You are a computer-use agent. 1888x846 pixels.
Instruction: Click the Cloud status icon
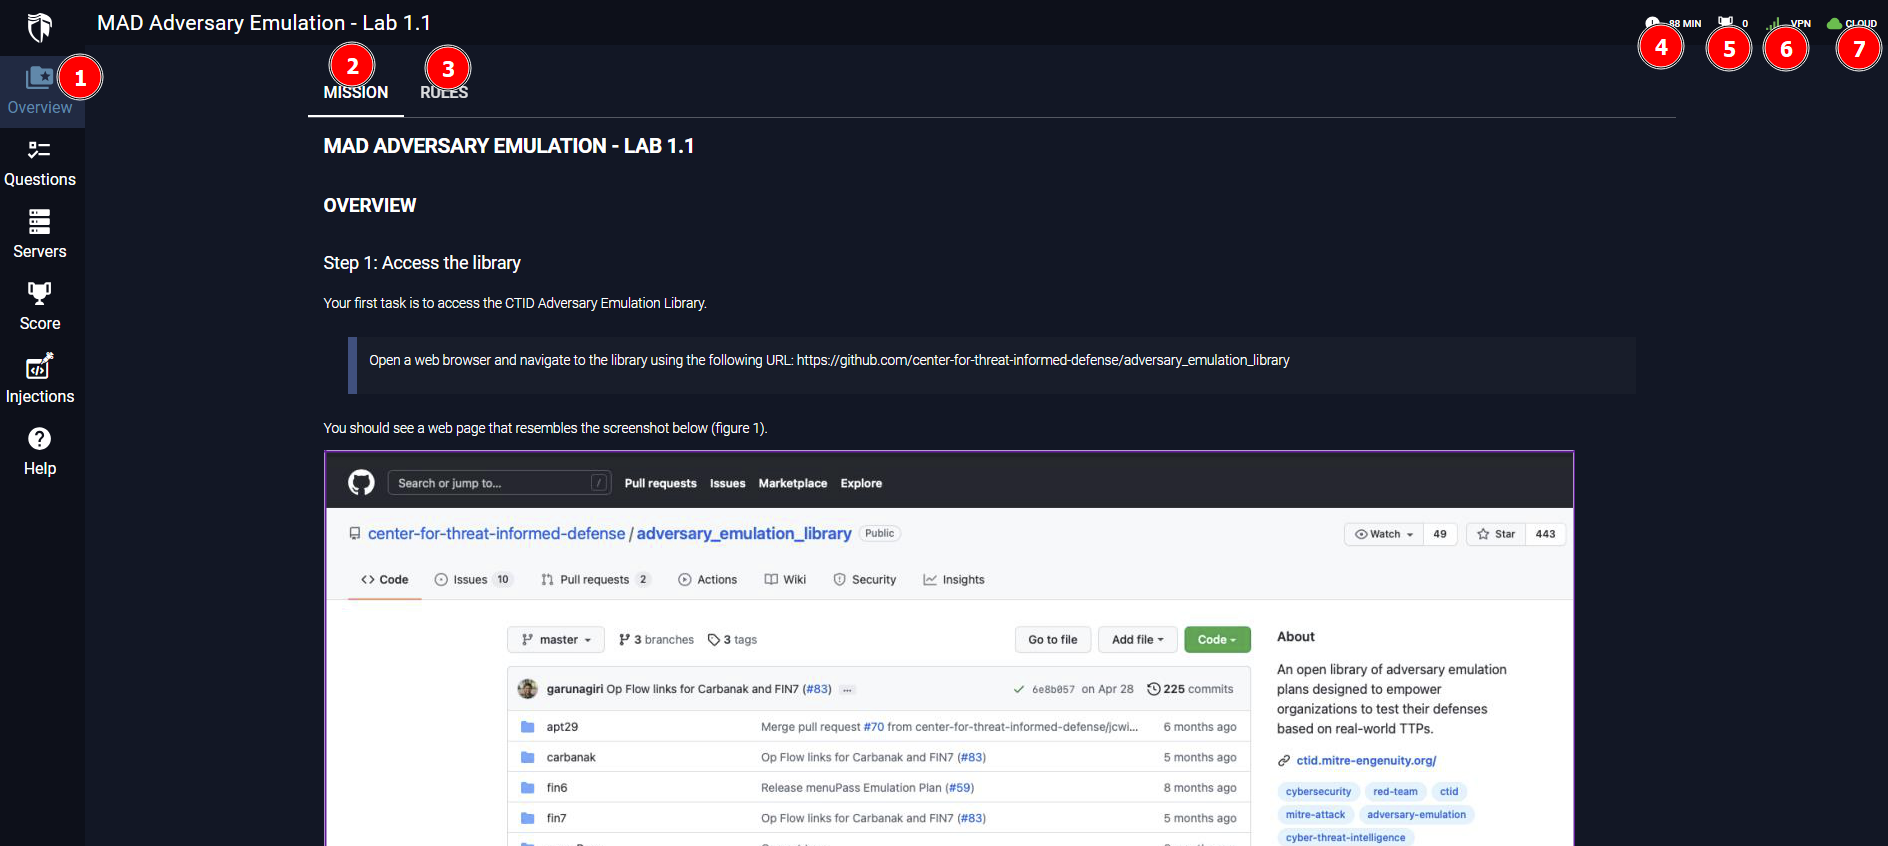tap(1834, 23)
